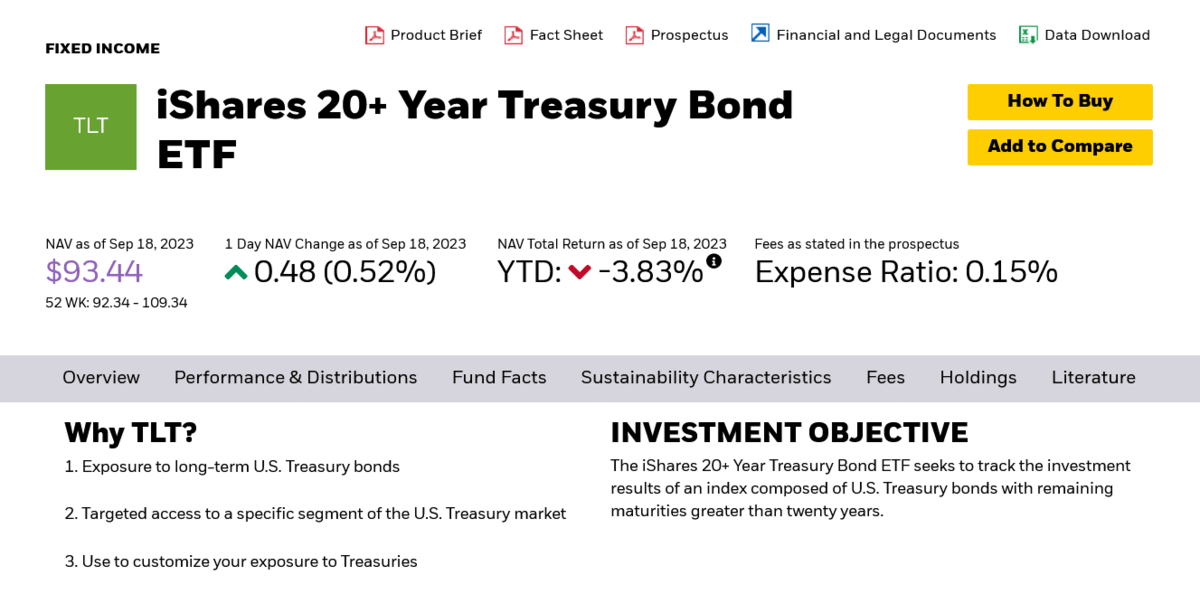Open the Literature tab
The width and height of the screenshot is (1200, 594).
[x=1094, y=378]
